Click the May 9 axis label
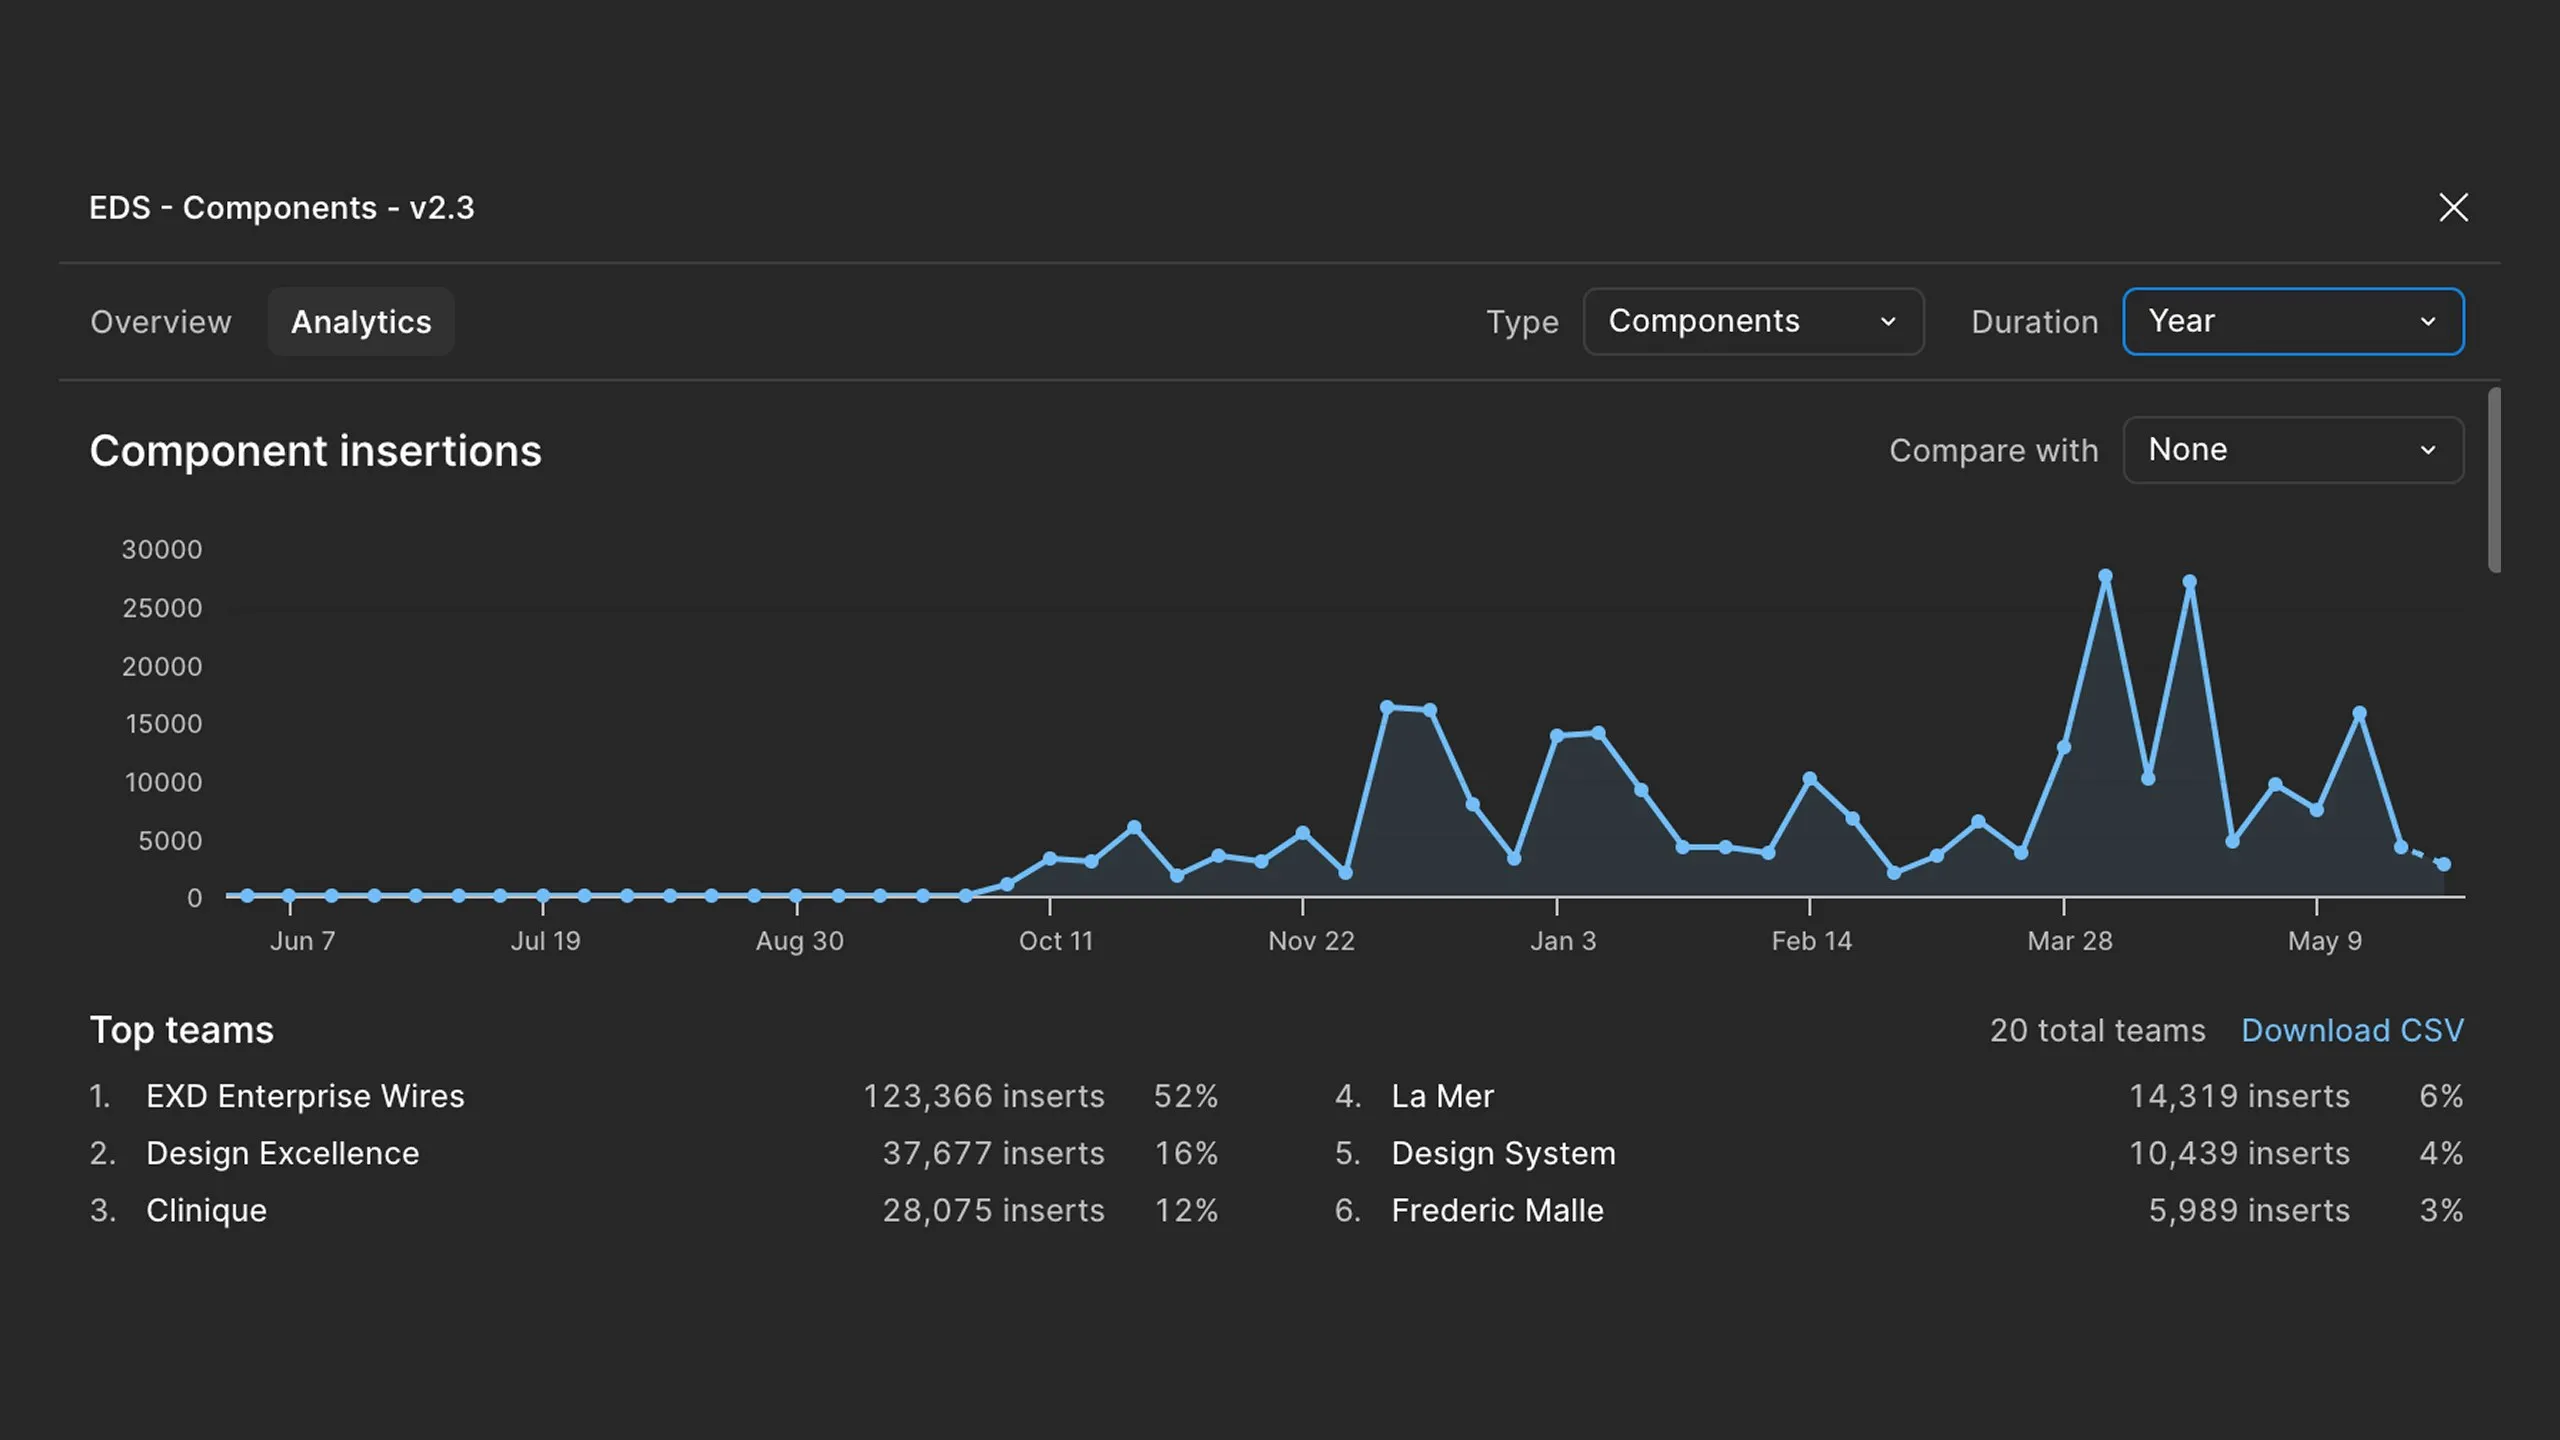The width and height of the screenshot is (2560, 1440). tap(2325, 941)
